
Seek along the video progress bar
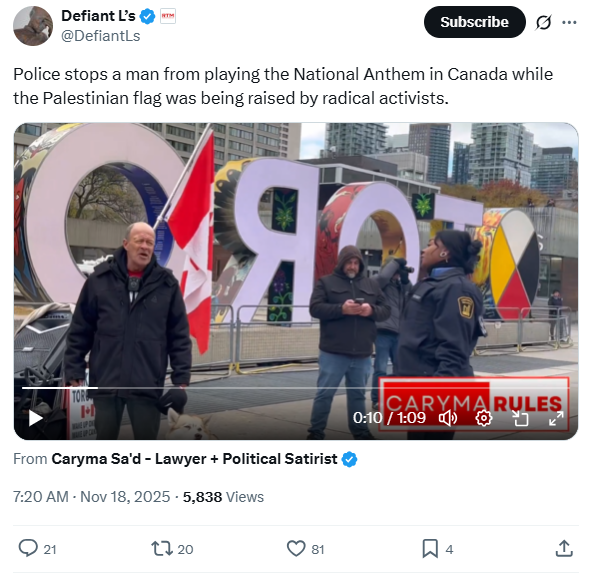pos(295,387)
